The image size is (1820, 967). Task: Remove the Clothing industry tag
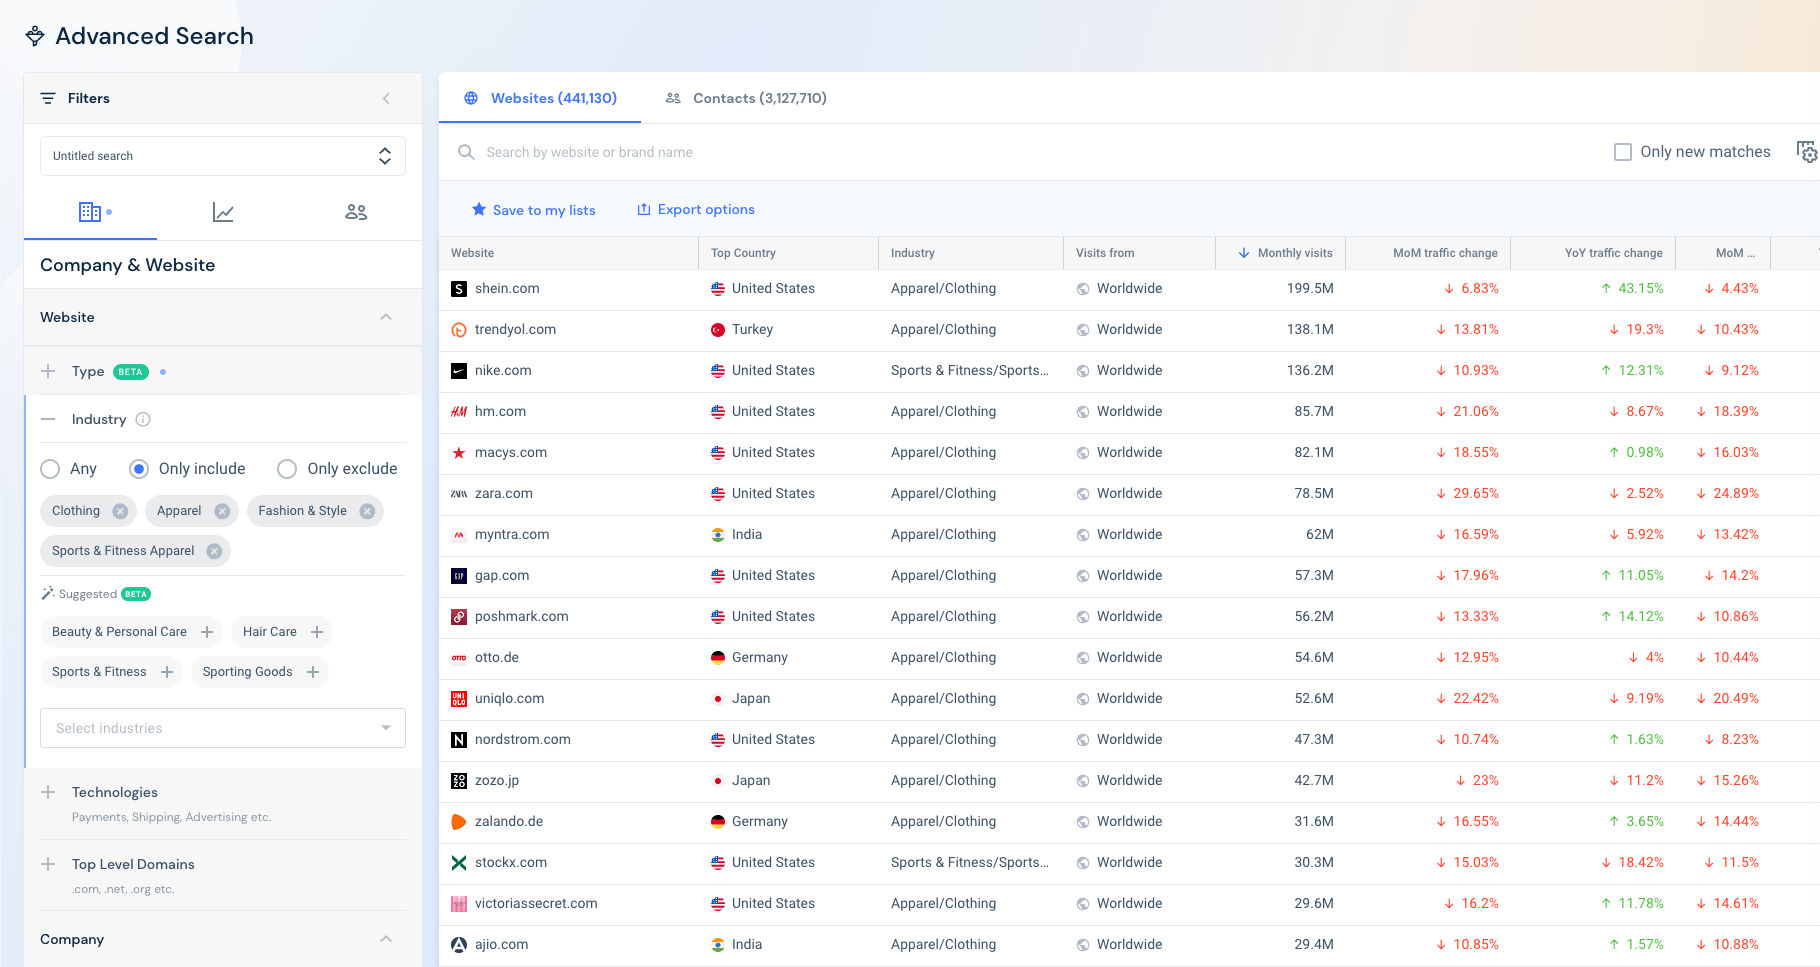tap(120, 511)
